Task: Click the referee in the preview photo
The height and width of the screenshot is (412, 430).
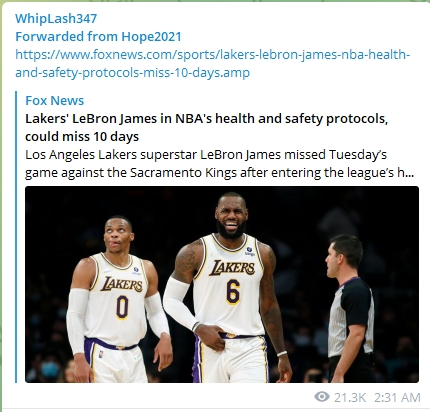Action: point(350,308)
